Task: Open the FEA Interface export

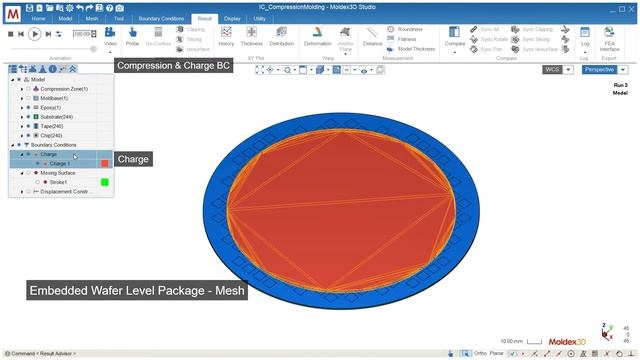Action: click(x=609, y=39)
